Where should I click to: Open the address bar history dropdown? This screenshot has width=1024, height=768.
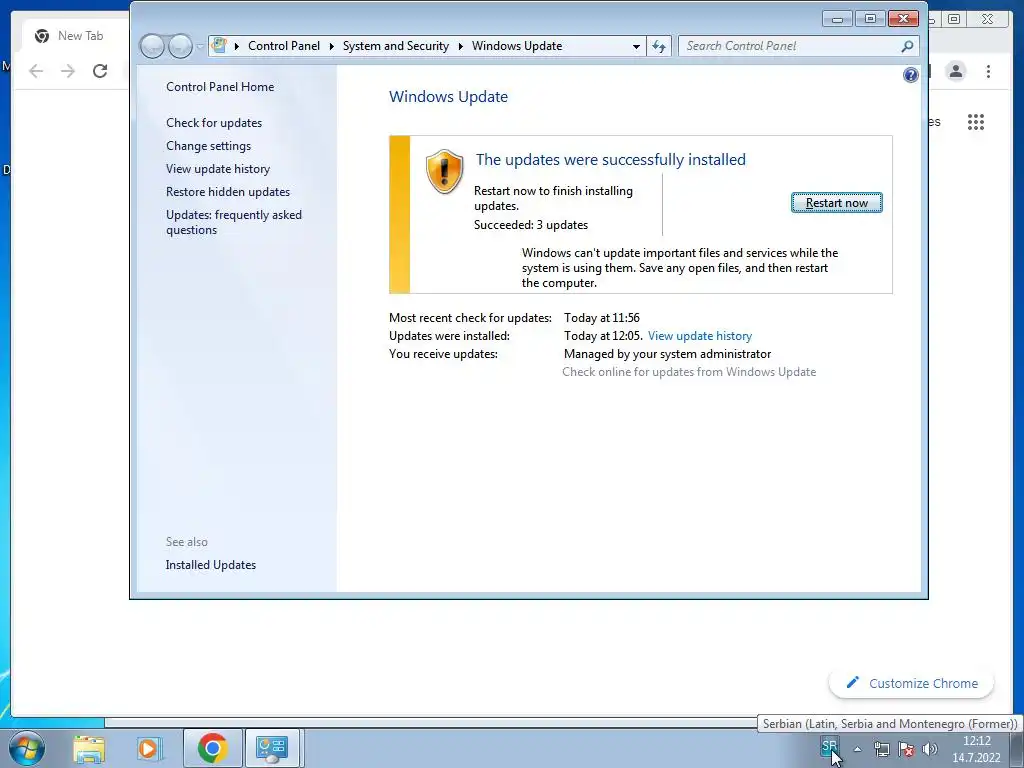[636, 46]
